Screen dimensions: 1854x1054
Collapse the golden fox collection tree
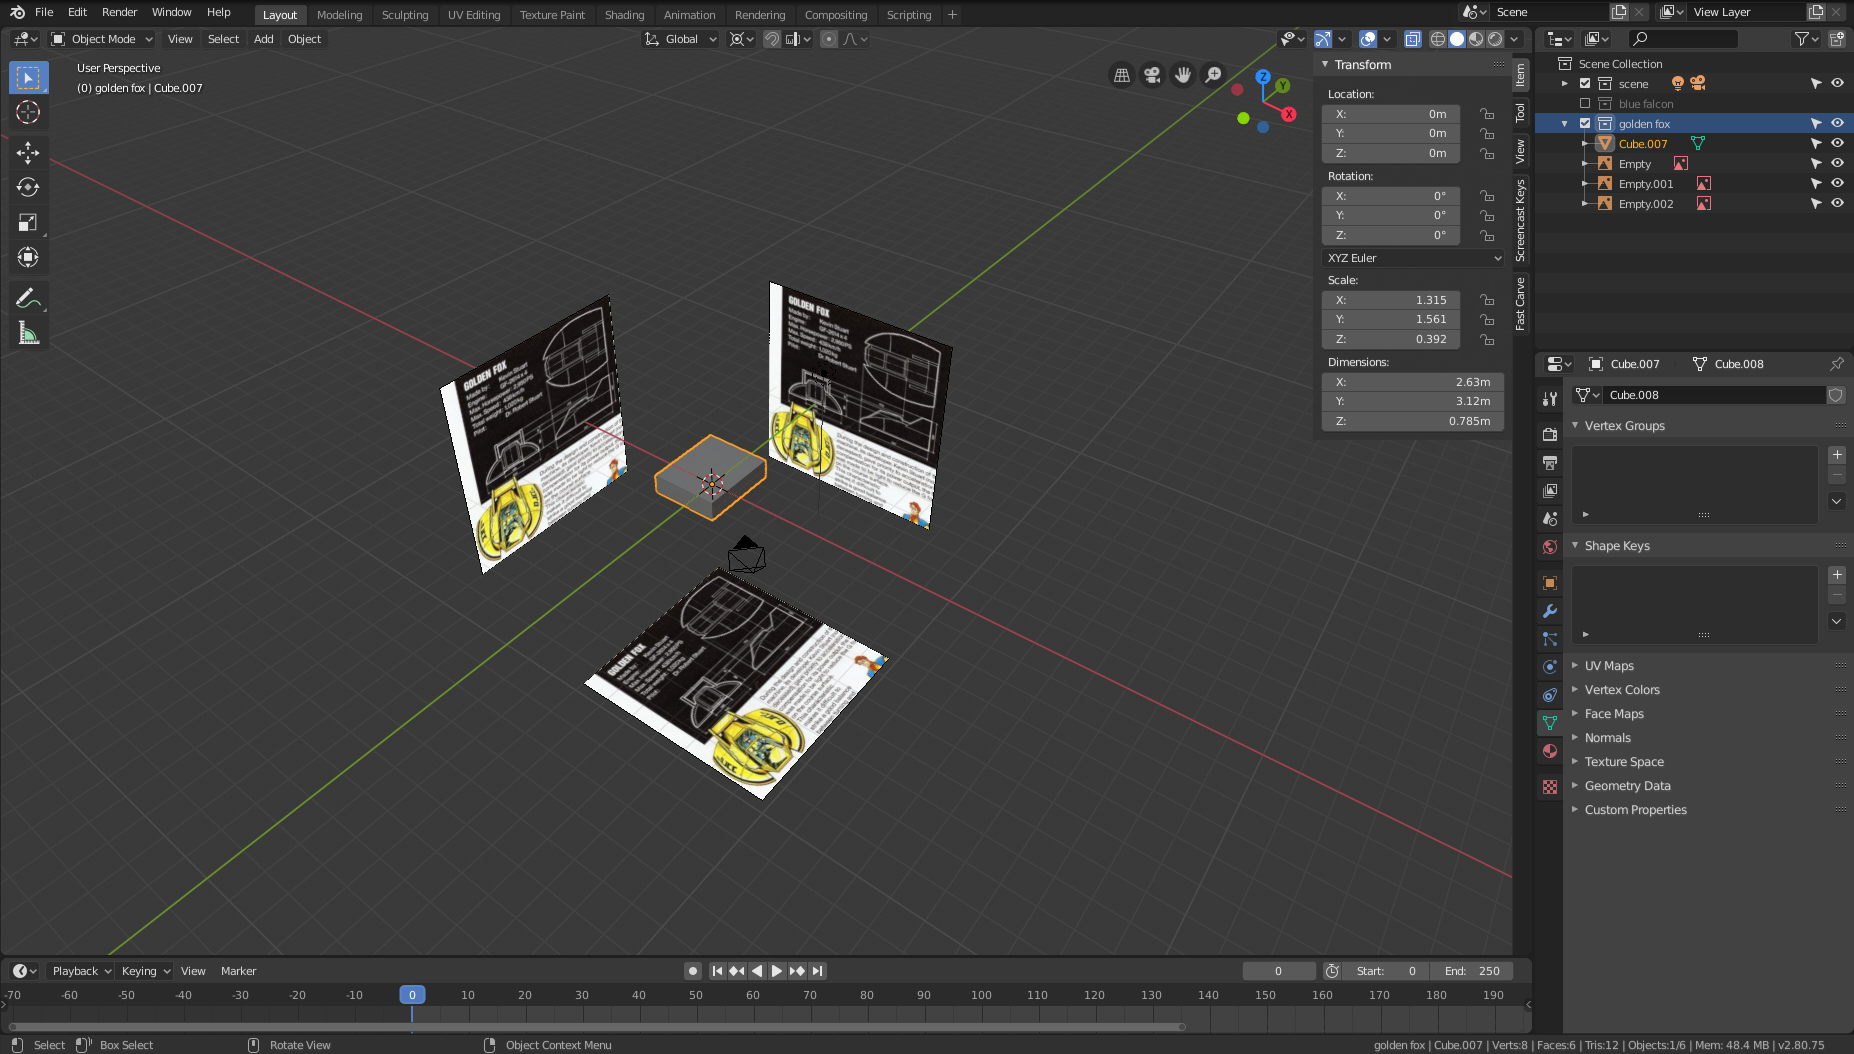click(x=1565, y=124)
